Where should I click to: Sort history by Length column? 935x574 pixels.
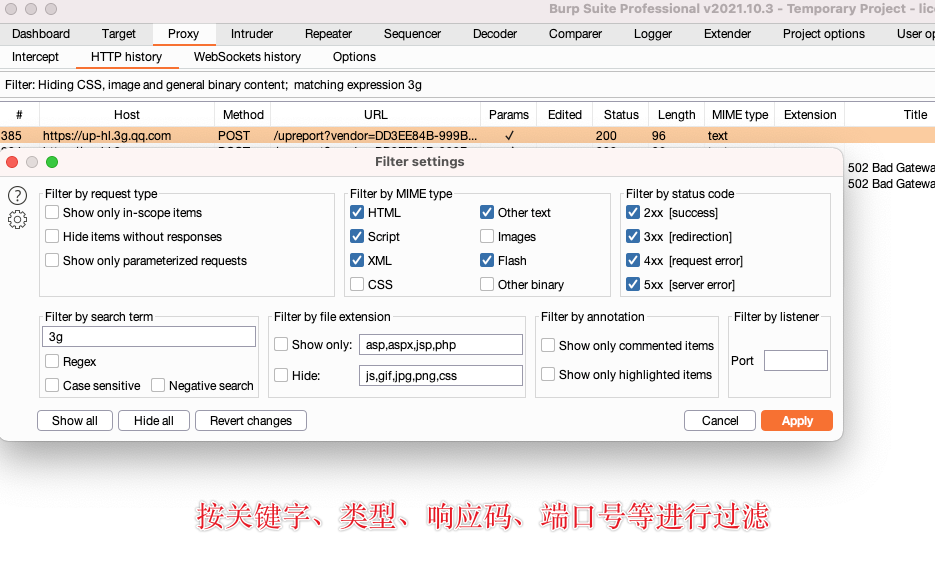point(677,114)
